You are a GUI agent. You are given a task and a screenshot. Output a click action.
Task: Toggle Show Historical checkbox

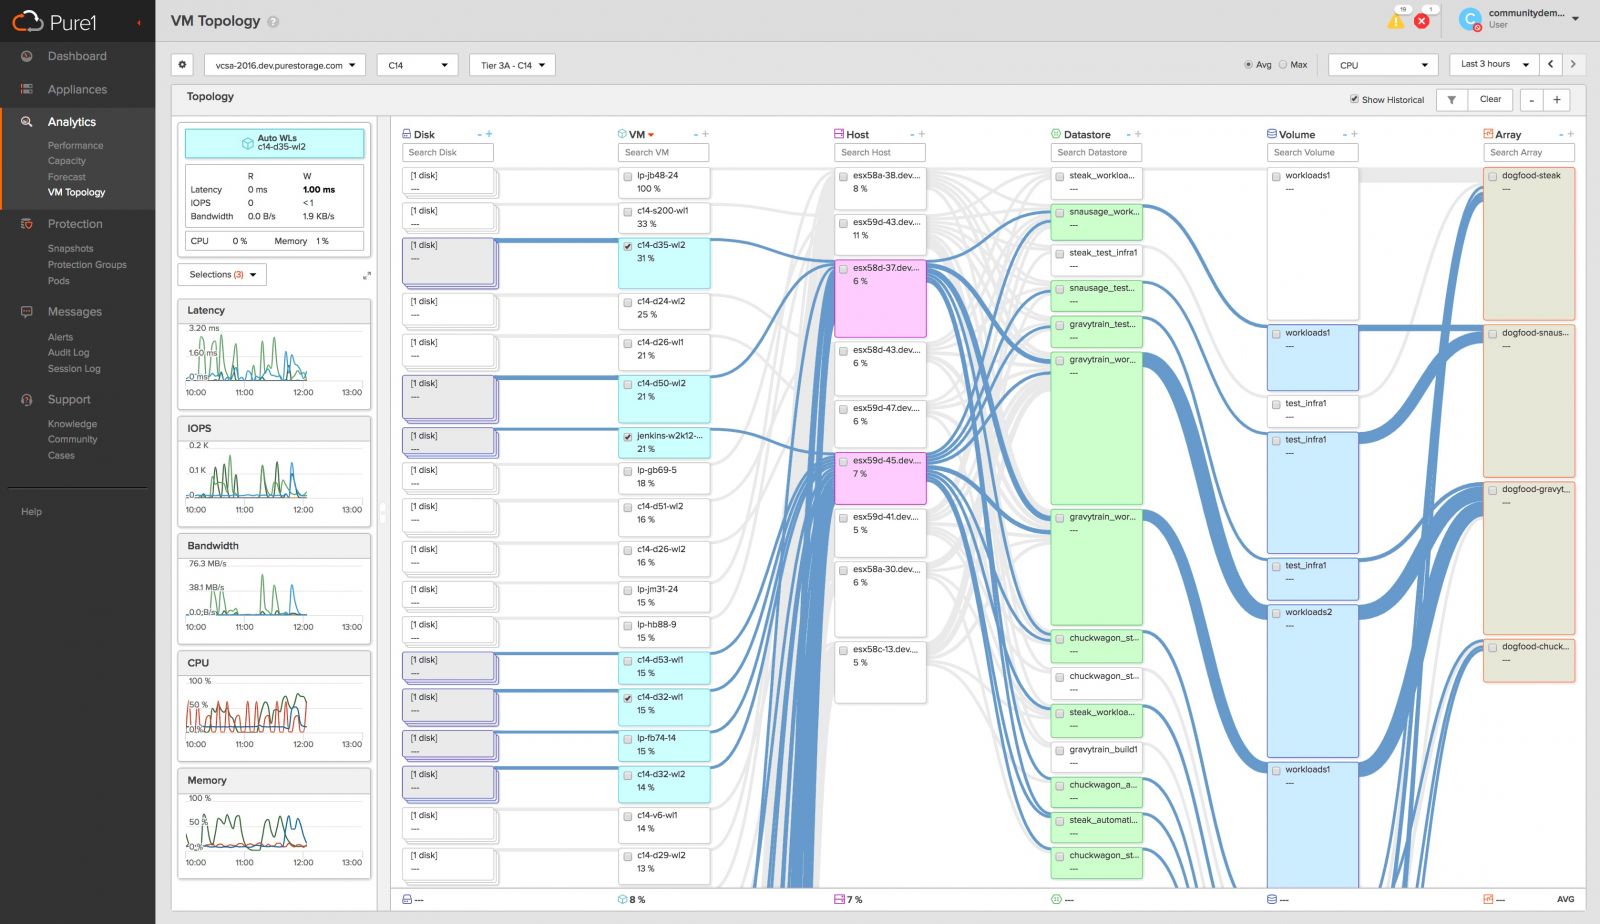[1354, 99]
